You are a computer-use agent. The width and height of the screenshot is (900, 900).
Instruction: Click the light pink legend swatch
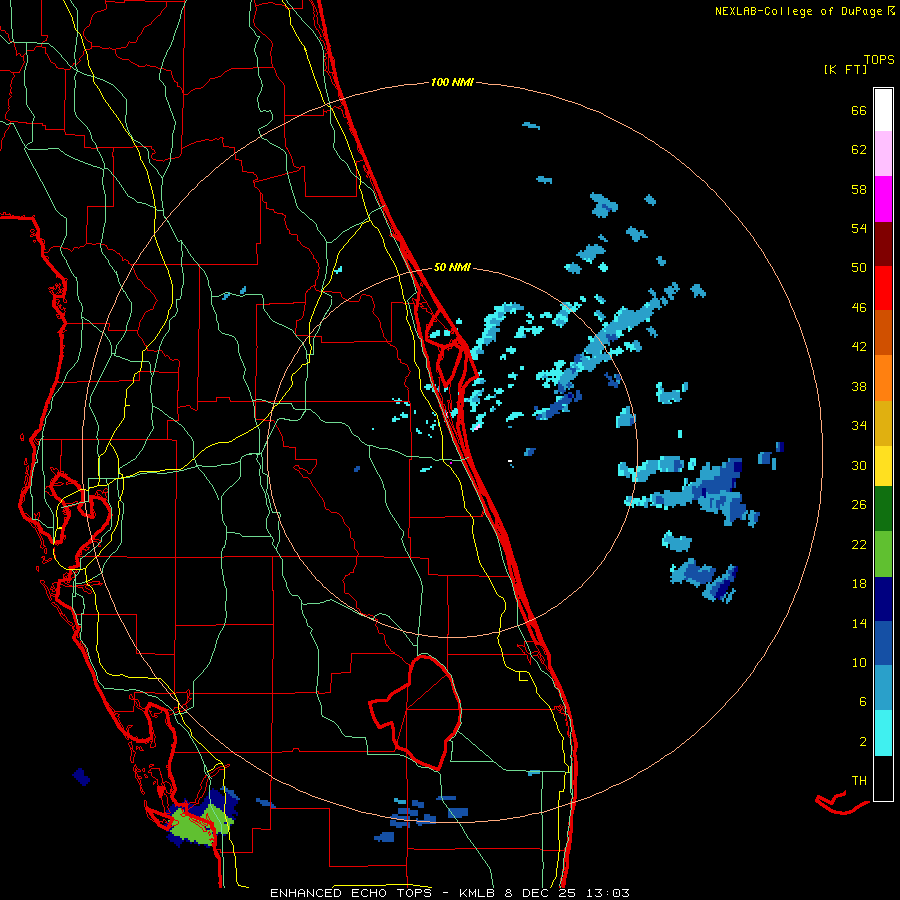coord(883,153)
